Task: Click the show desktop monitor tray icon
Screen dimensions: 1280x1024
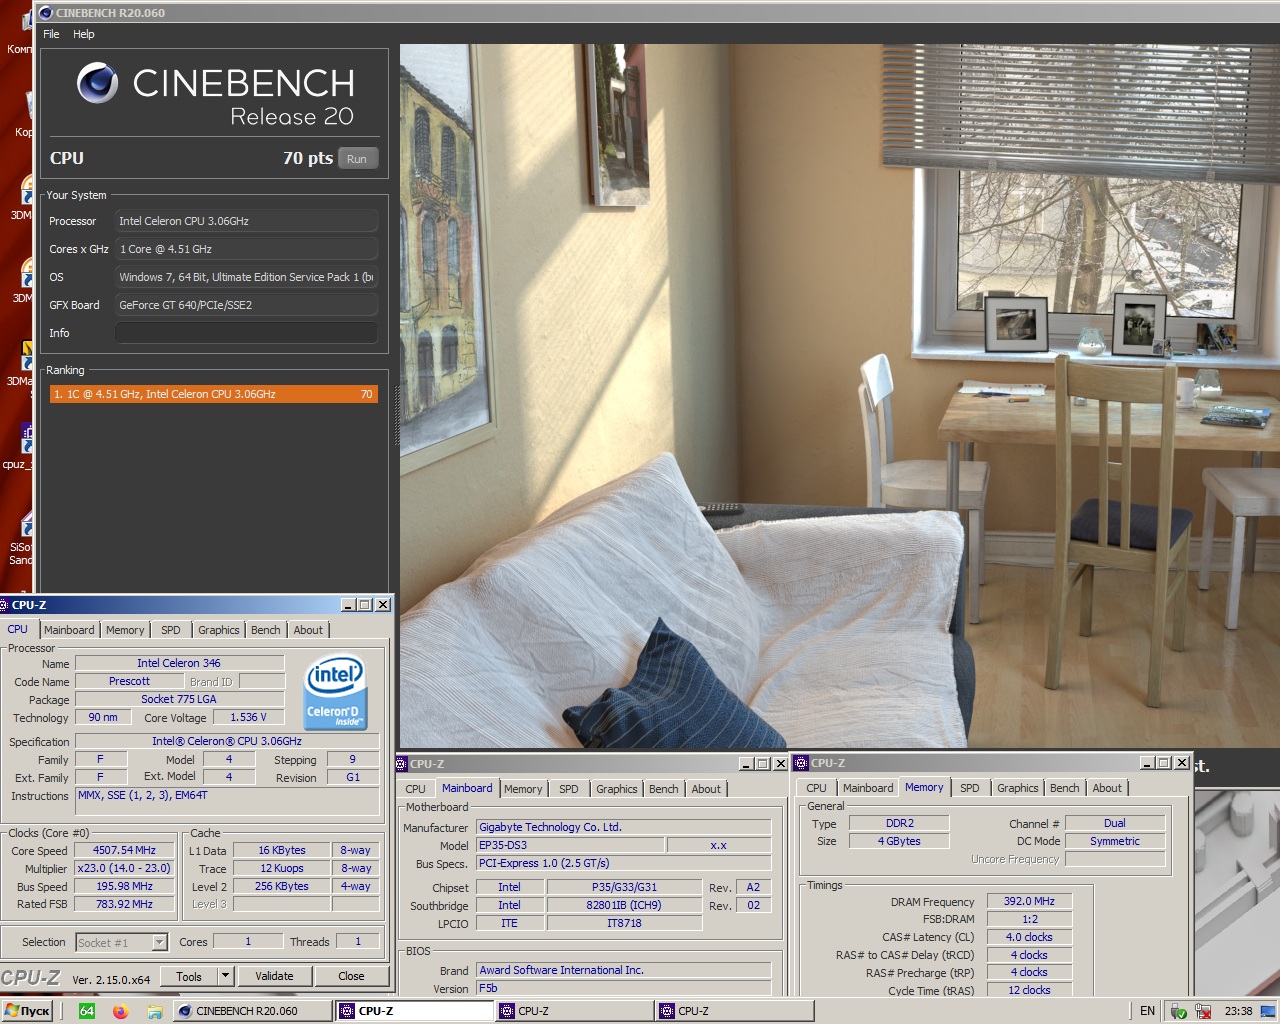Action: [1268, 1011]
